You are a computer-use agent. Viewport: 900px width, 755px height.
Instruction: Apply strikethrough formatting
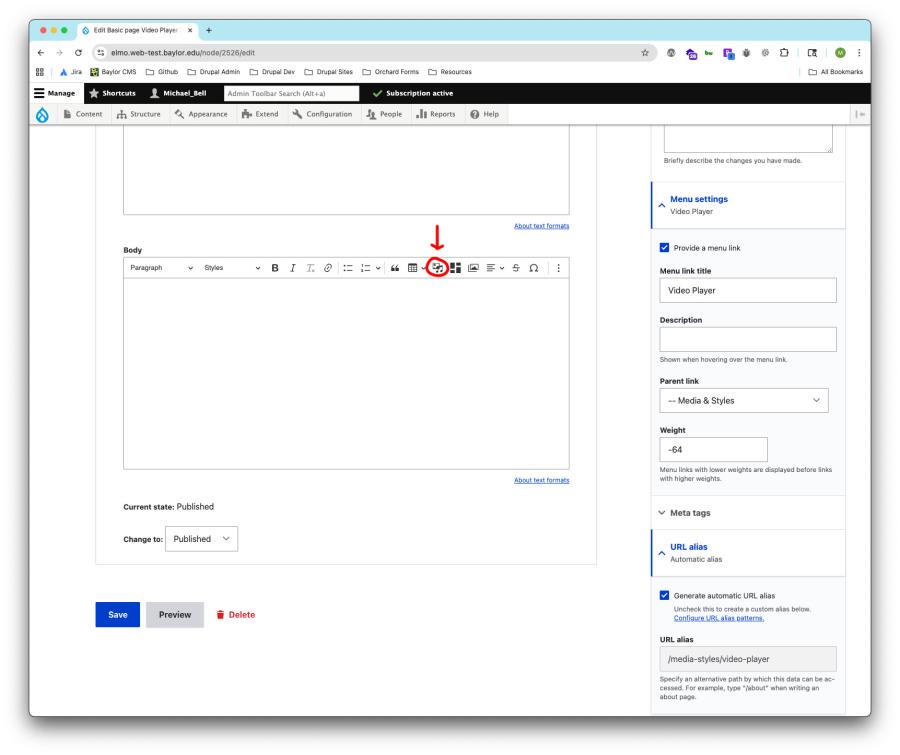[x=516, y=268]
